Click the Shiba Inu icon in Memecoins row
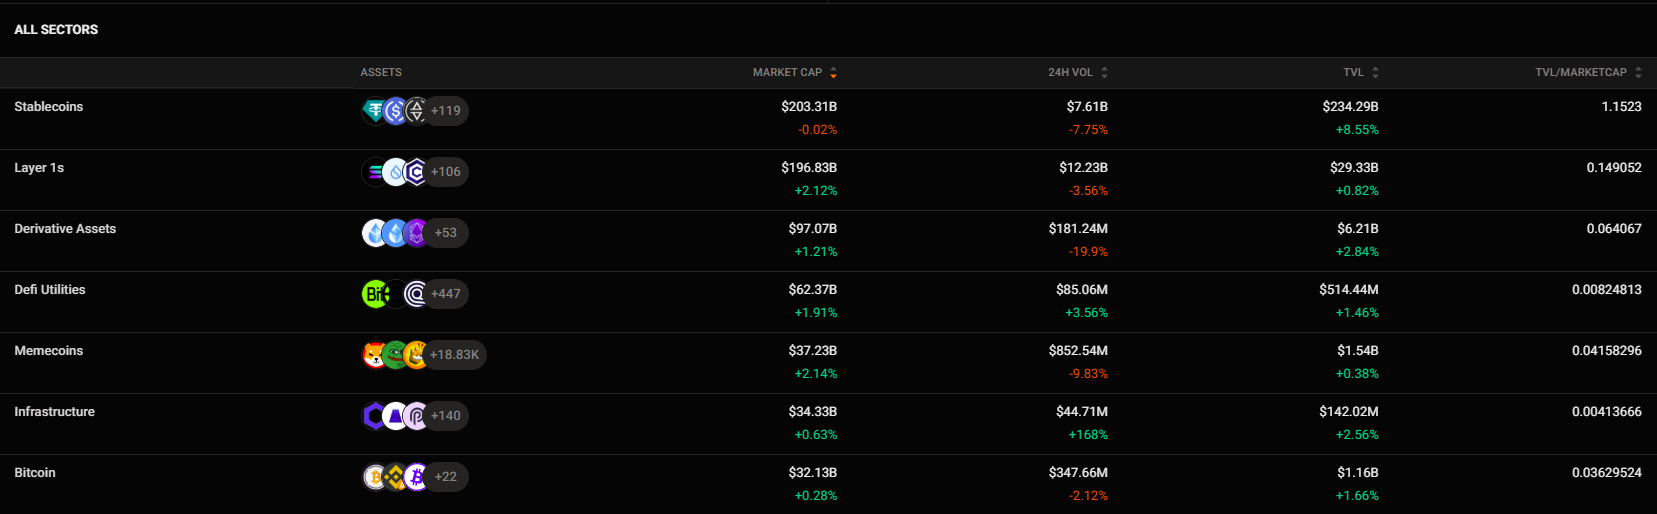The width and height of the screenshot is (1657, 514). click(375, 355)
